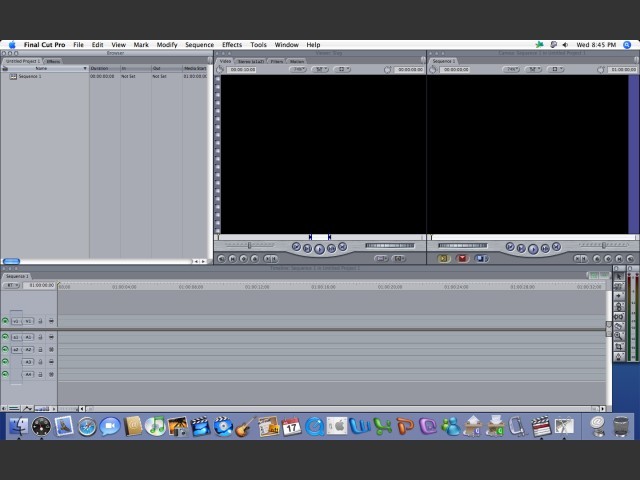The image size is (640, 480).
Task: Click the timeline current timecode field
Action: (x=41, y=285)
